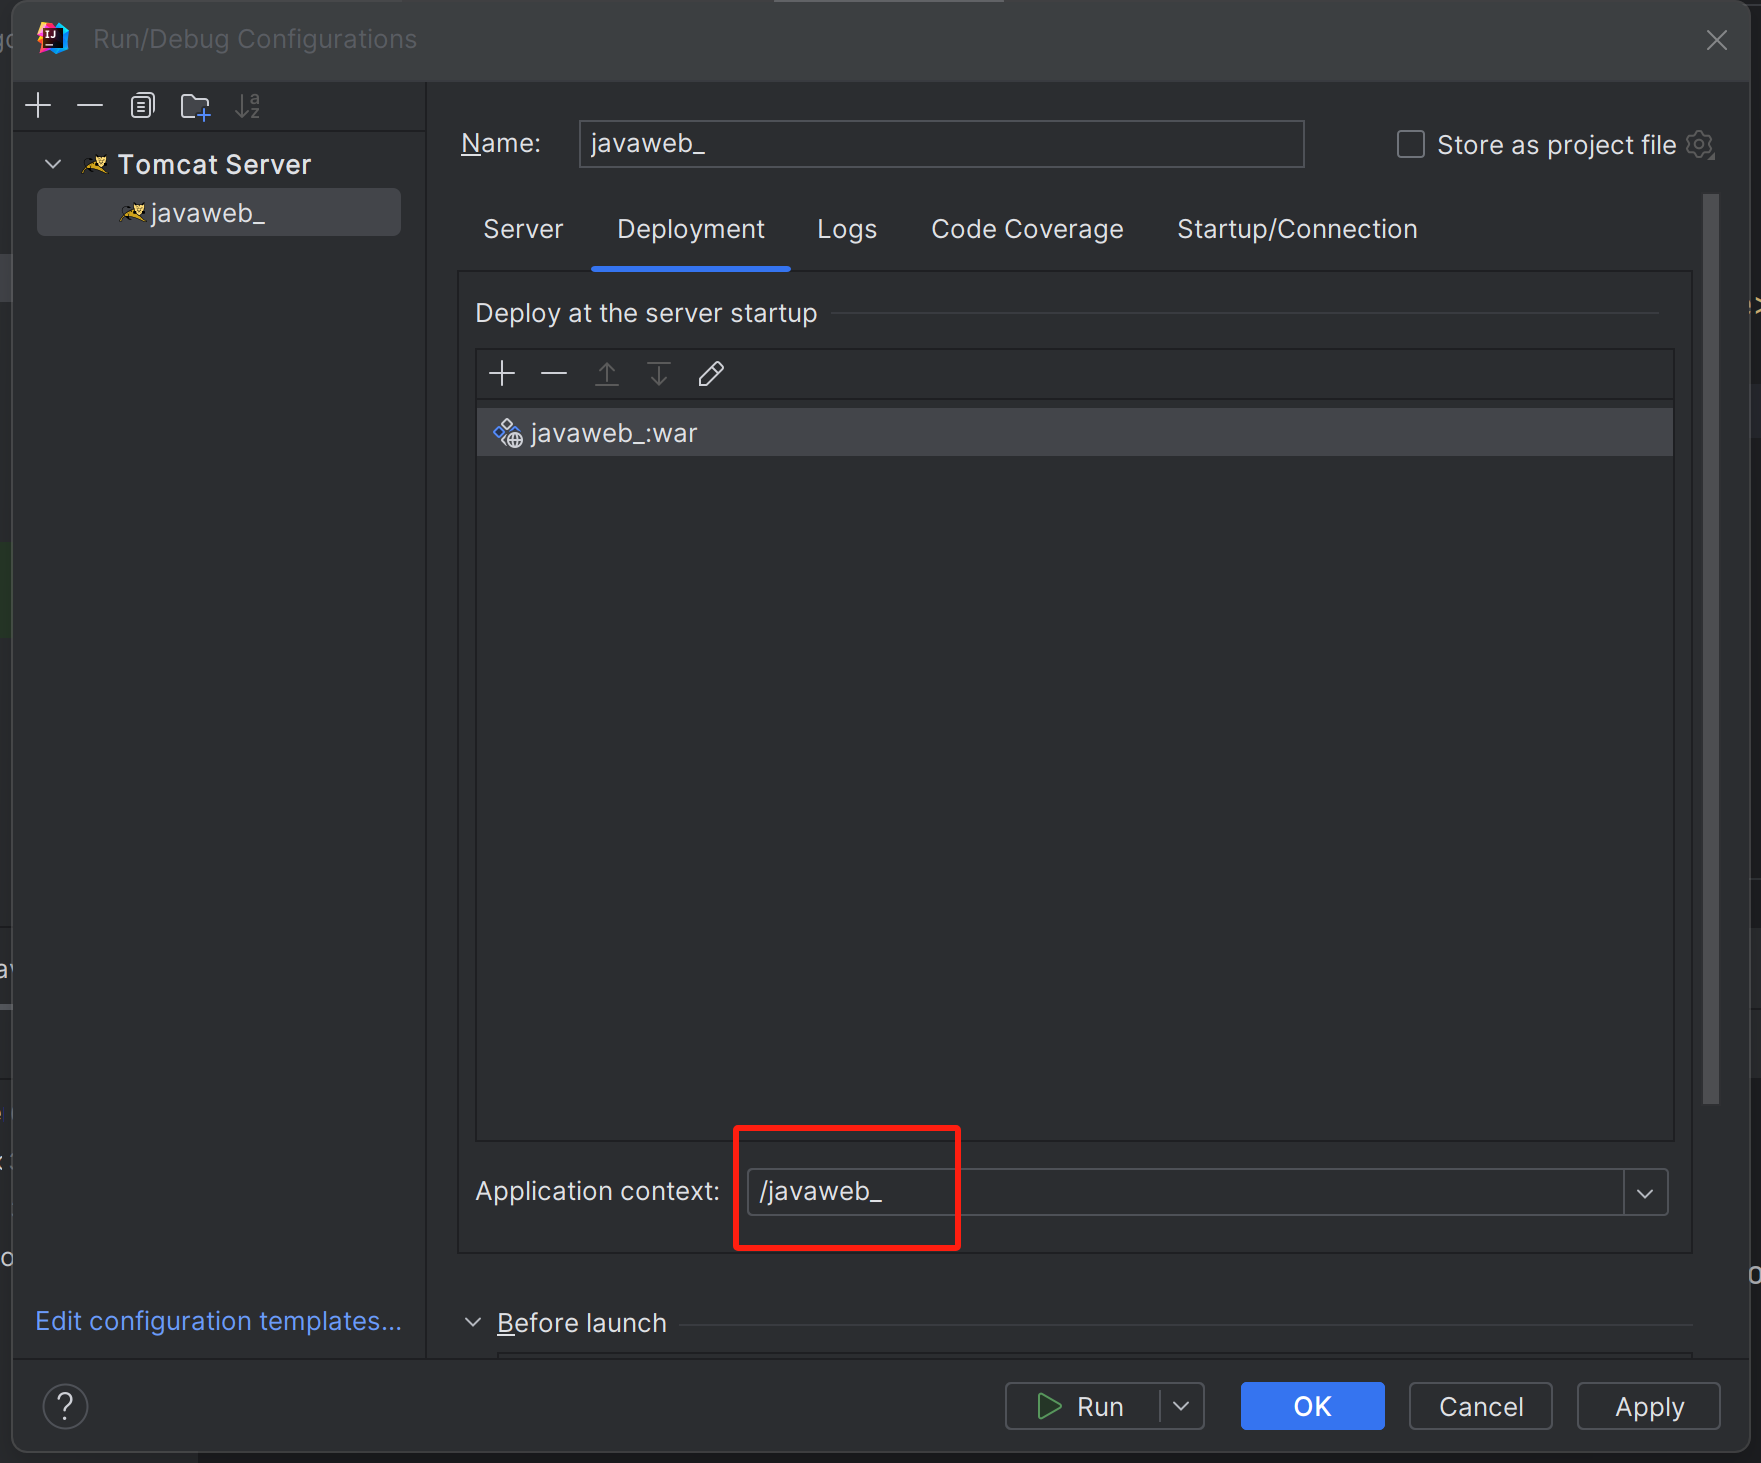1761x1463 pixels.
Task: Remove the selected deployment artifact
Action: point(554,374)
